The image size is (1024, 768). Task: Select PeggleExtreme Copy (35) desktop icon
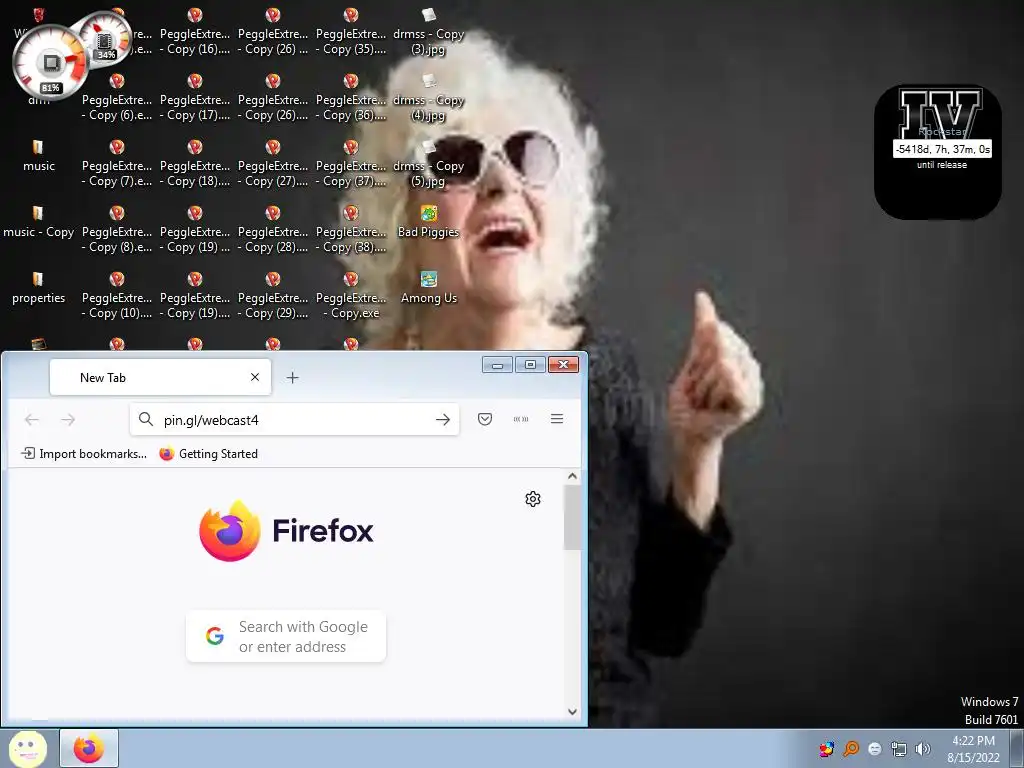(x=351, y=31)
